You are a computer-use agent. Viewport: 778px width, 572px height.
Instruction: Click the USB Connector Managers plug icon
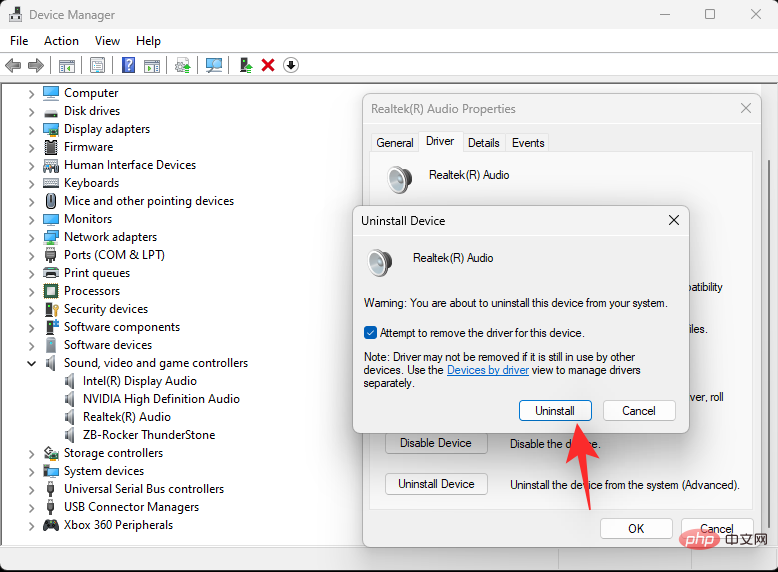click(50, 507)
